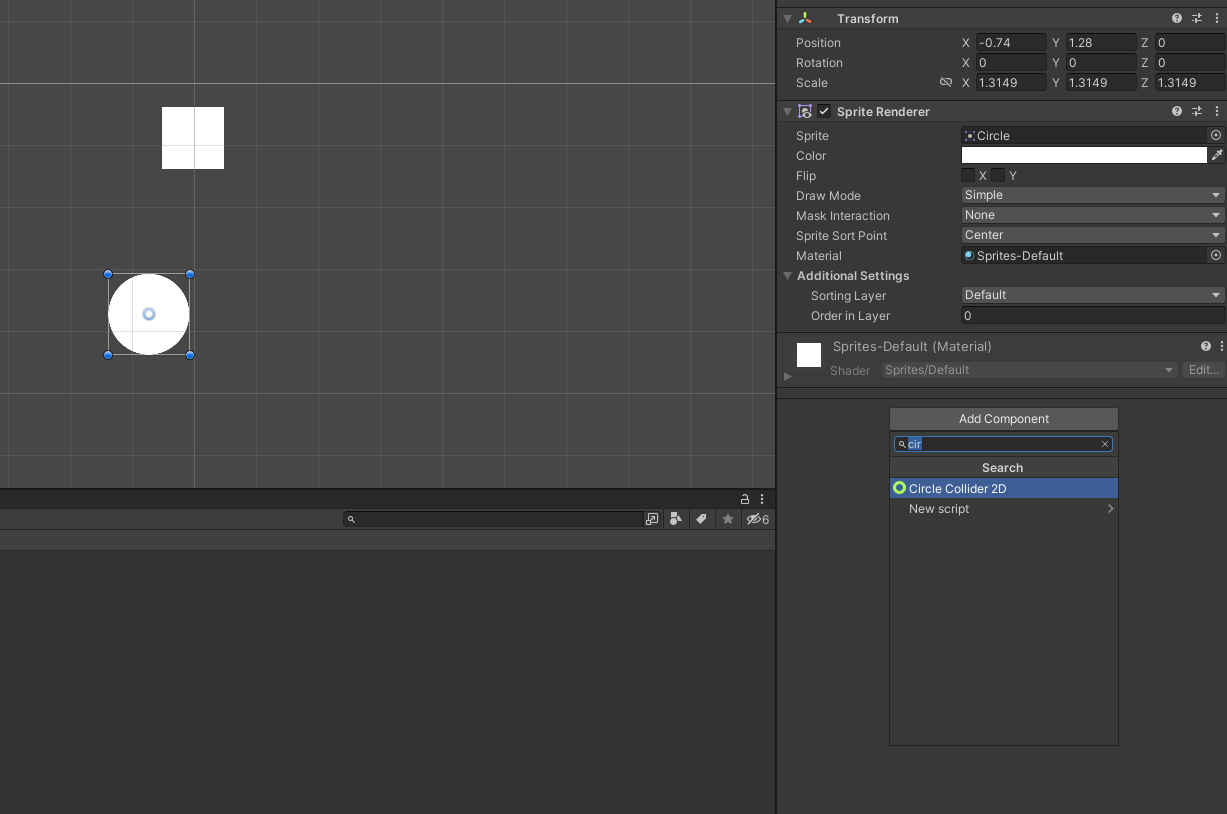Screen dimensions: 1227x814
Task: Click the Search by Label tag icon
Action: tap(701, 519)
